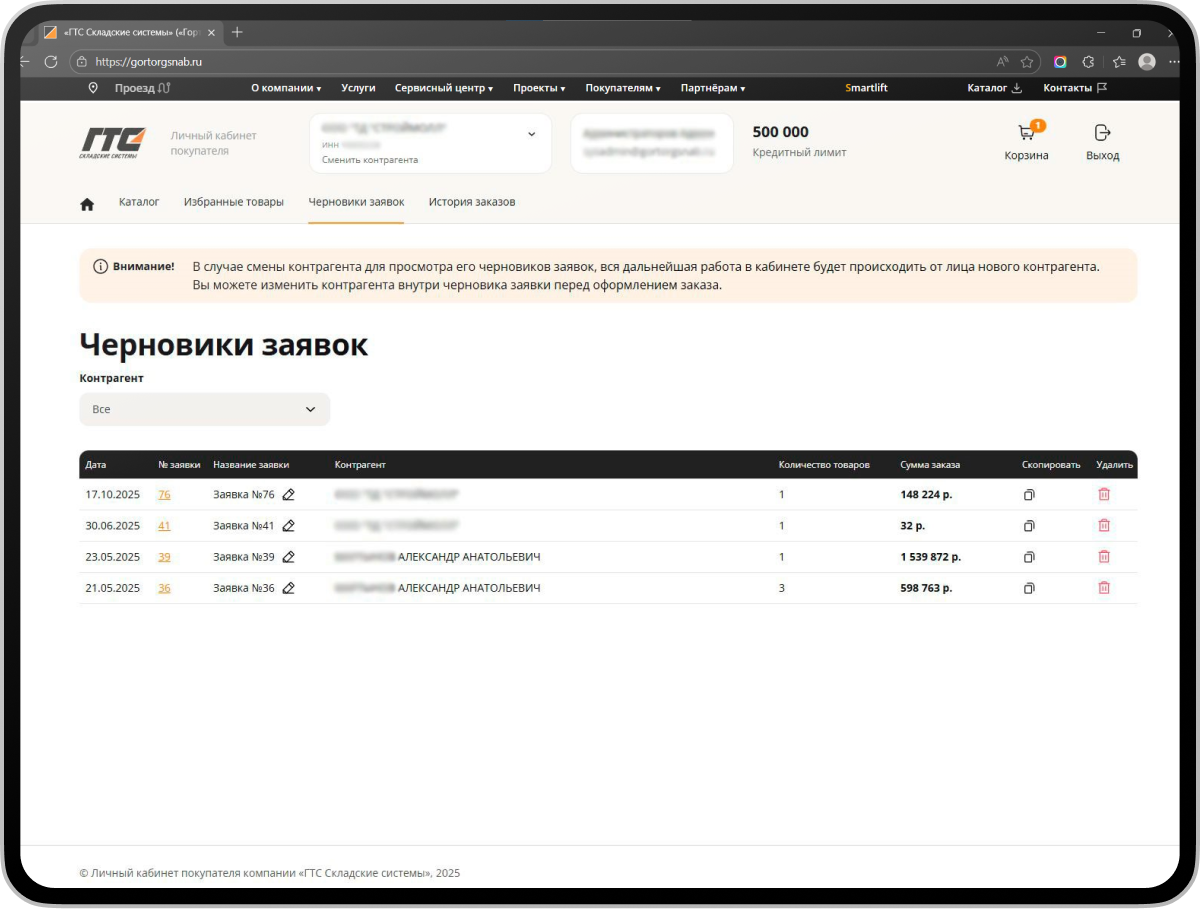Refresh the browser page
This screenshot has width=1200, height=909.
pos(51,62)
